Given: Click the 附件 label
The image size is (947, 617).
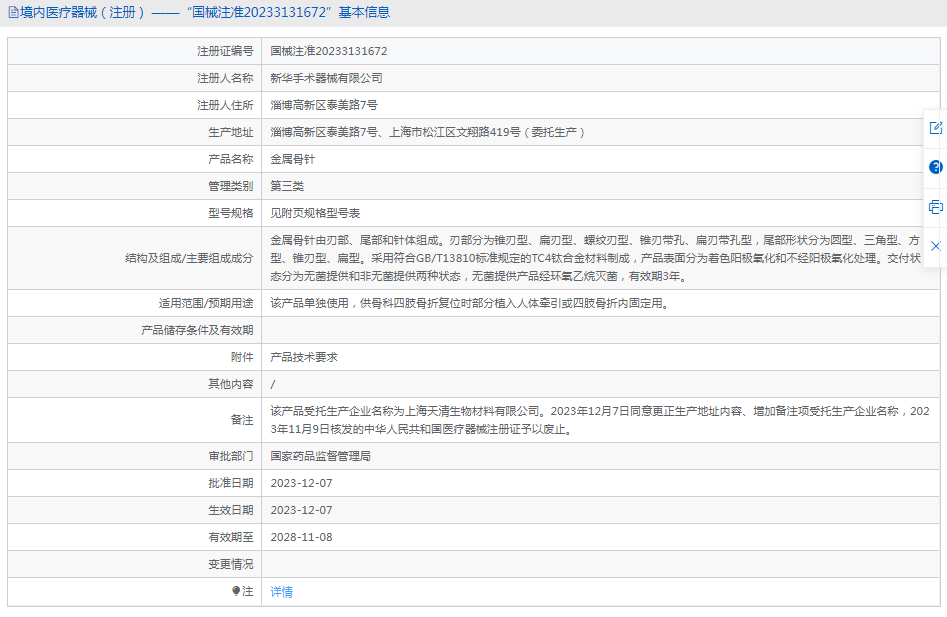Looking at the screenshot, I should (242, 357).
